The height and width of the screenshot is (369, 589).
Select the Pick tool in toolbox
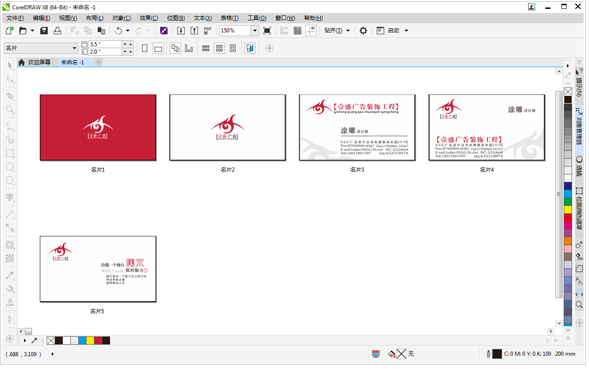click(10, 66)
